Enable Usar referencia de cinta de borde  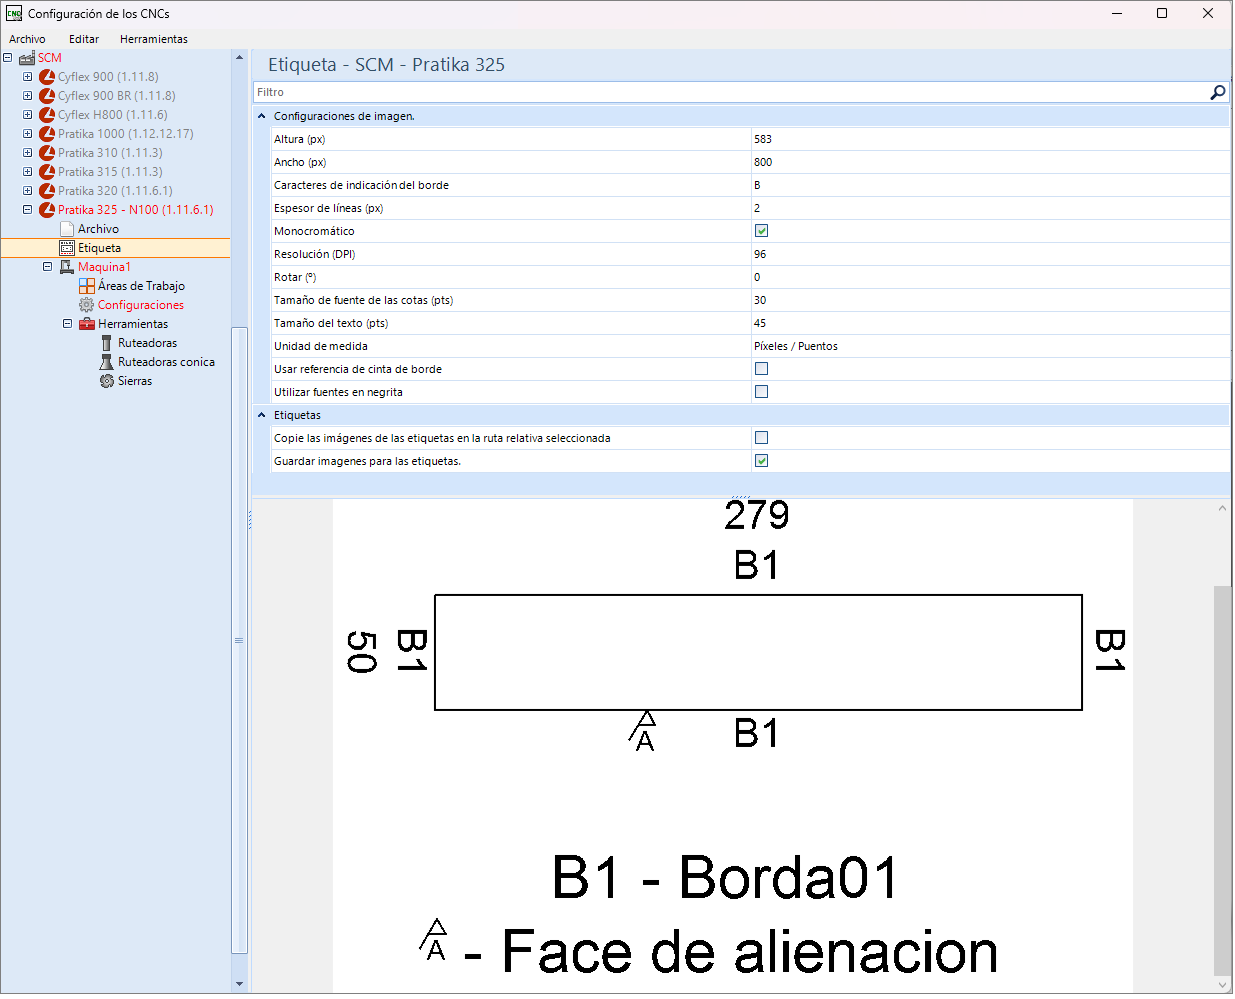pyautogui.click(x=761, y=369)
